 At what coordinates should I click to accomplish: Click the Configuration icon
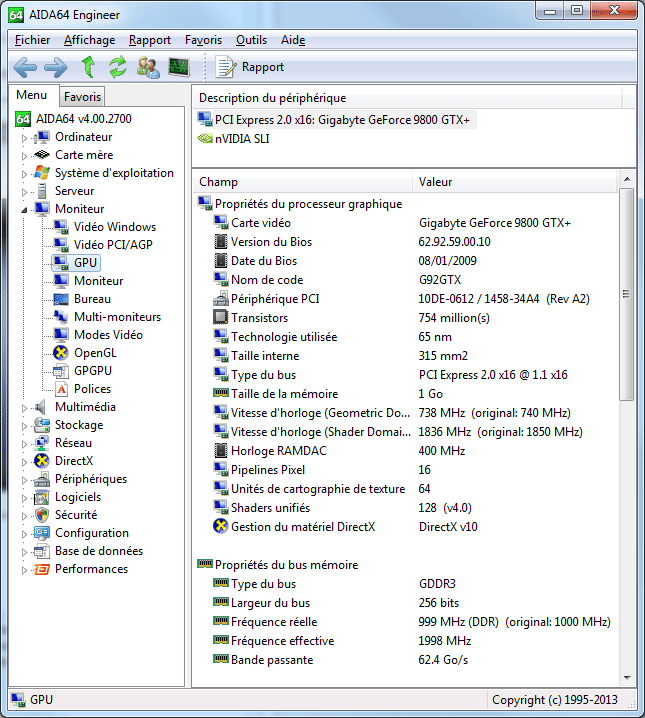pos(42,533)
